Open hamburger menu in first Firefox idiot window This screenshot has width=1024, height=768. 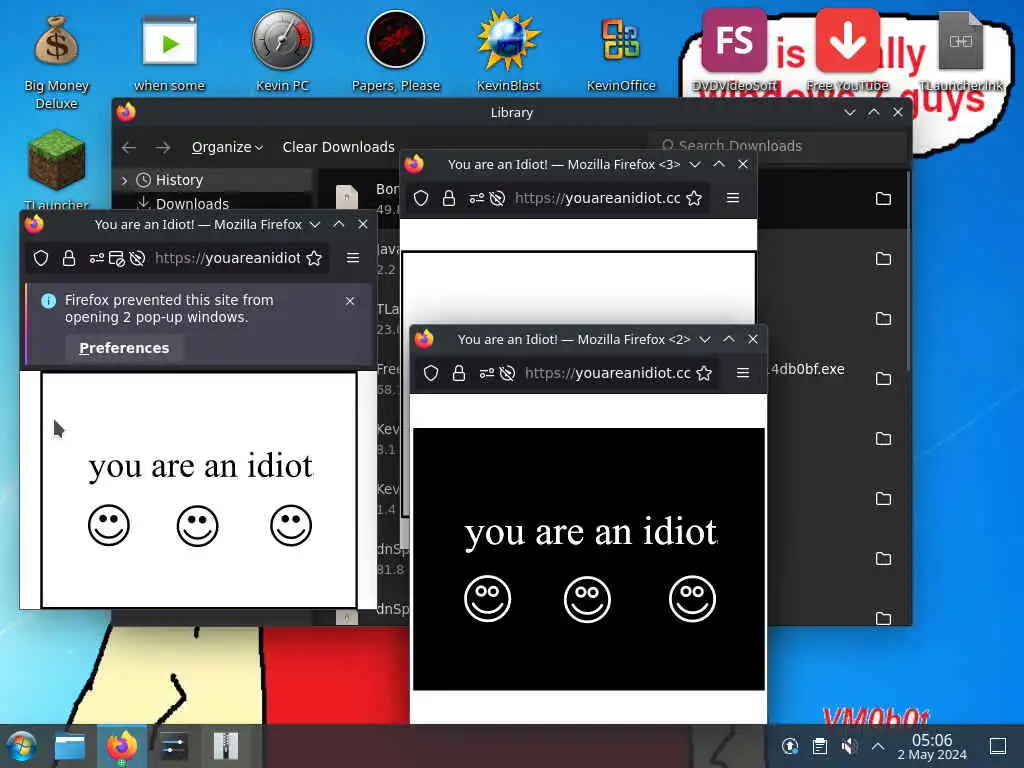[x=353, y=258]
